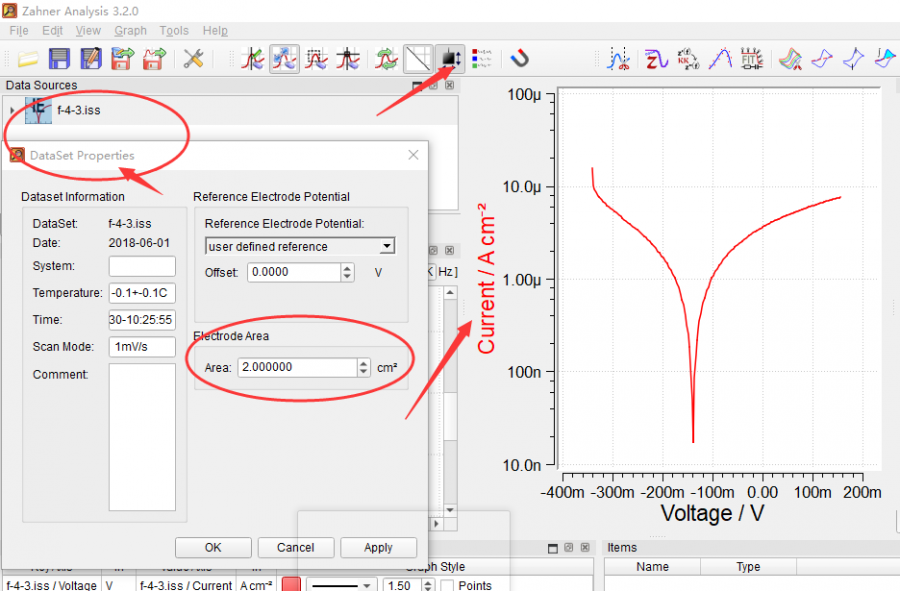This screenshot has width=900, height=591.
Task: Click the black square icon with resize arrows
Action: point(450,58)
